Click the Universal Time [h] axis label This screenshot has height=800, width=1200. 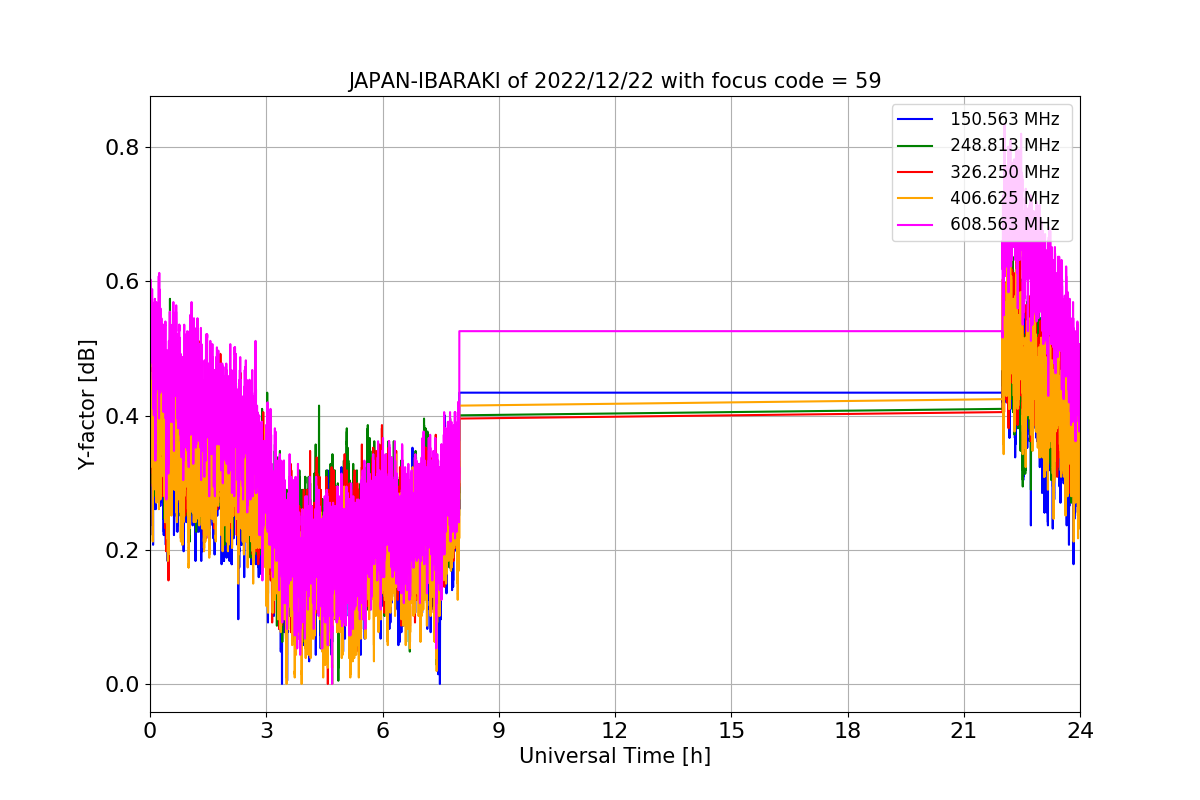pos(614,757)
